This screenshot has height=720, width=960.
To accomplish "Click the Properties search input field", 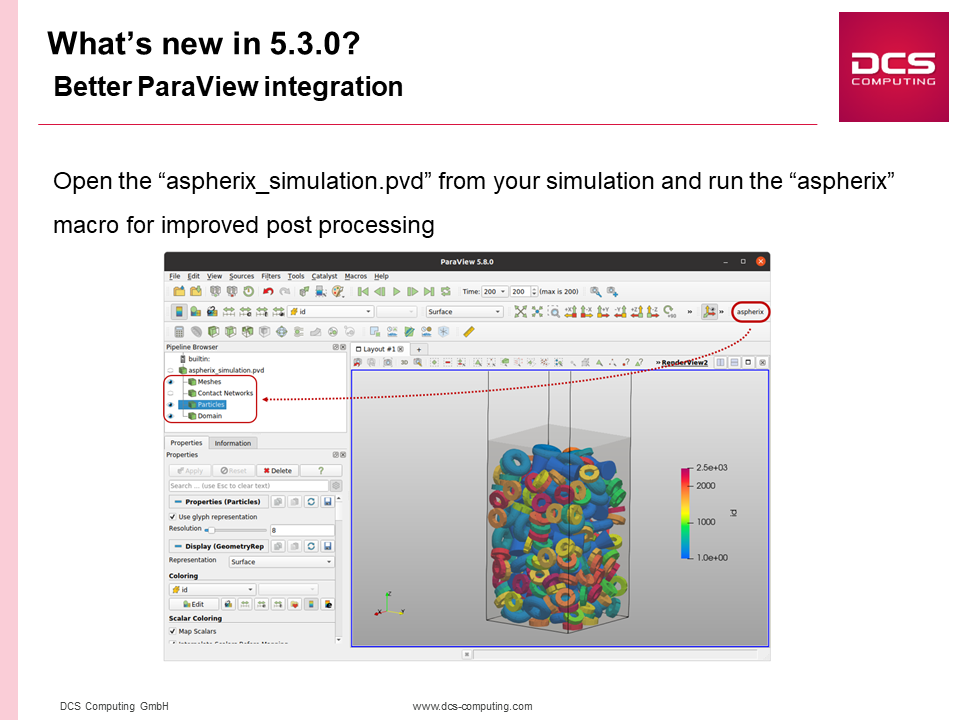I will coord(249,486).
